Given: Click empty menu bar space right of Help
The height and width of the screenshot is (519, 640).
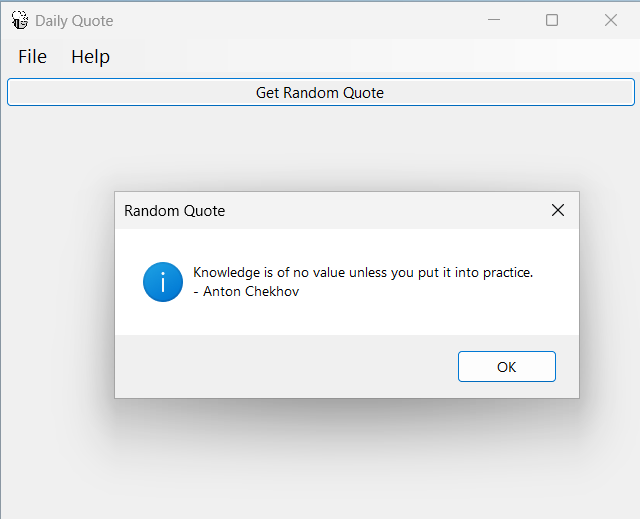Looking at the screenshot, I should coord(367,56).
